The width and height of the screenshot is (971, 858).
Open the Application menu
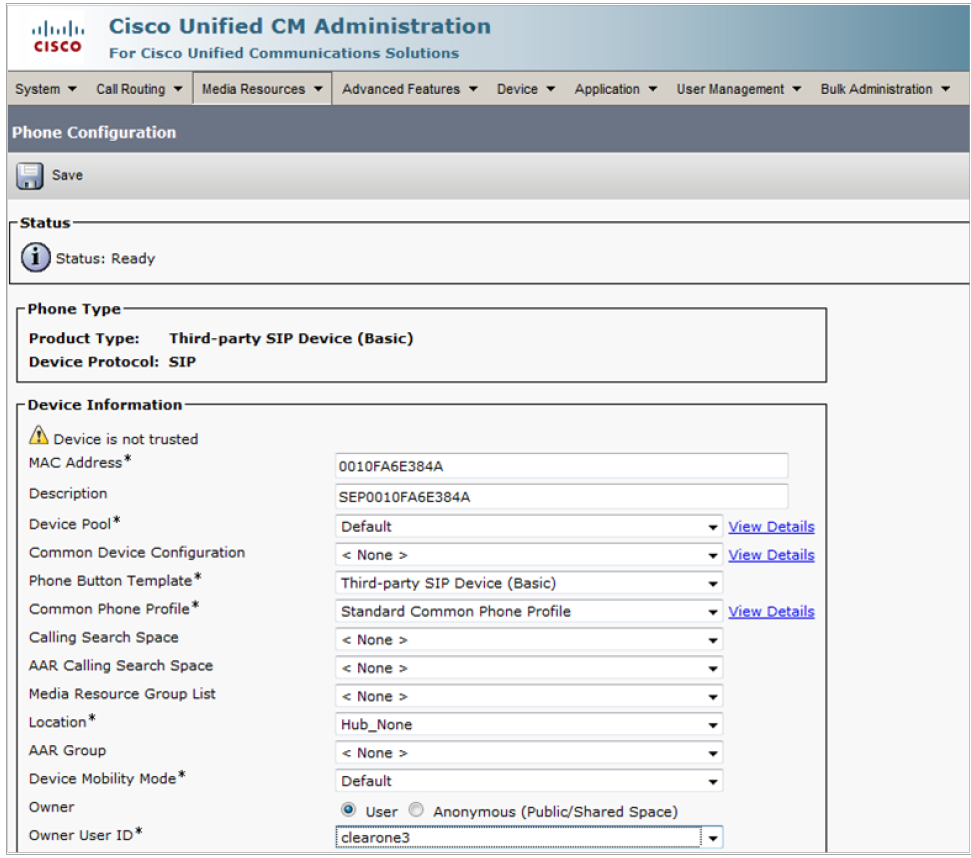(x=616, y=89)
